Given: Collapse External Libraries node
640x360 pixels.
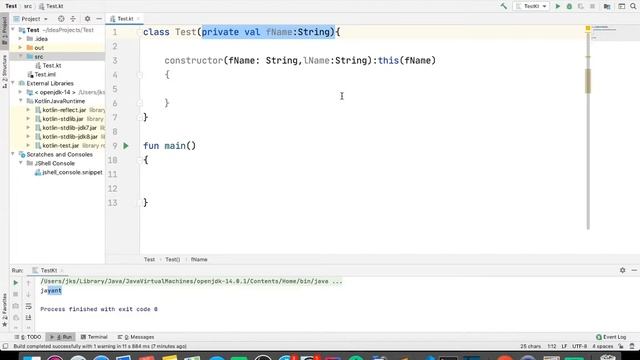Looking at the screenshot, I should tap(13, 83).
